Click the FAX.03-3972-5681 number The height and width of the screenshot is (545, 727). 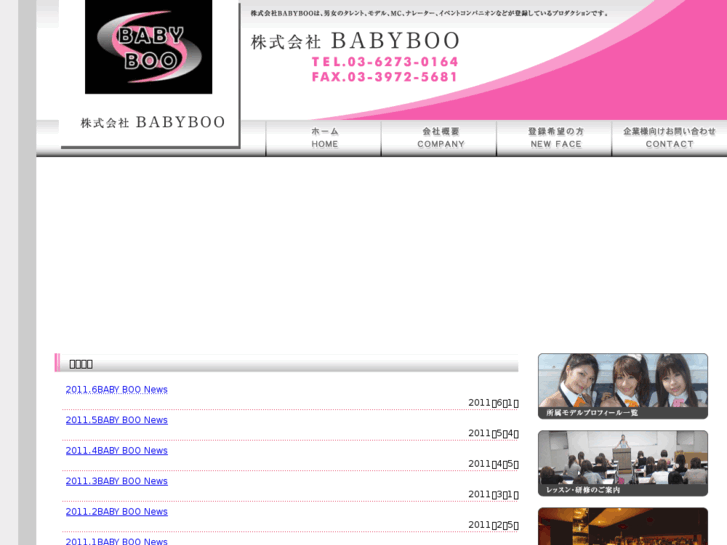[x=384, y=77]
